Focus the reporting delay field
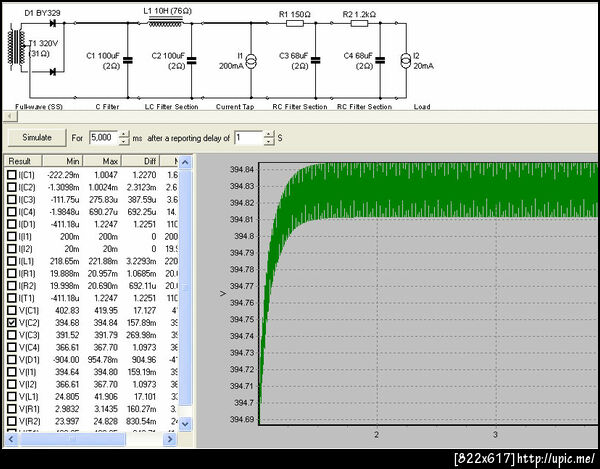 tap(249, 138)
